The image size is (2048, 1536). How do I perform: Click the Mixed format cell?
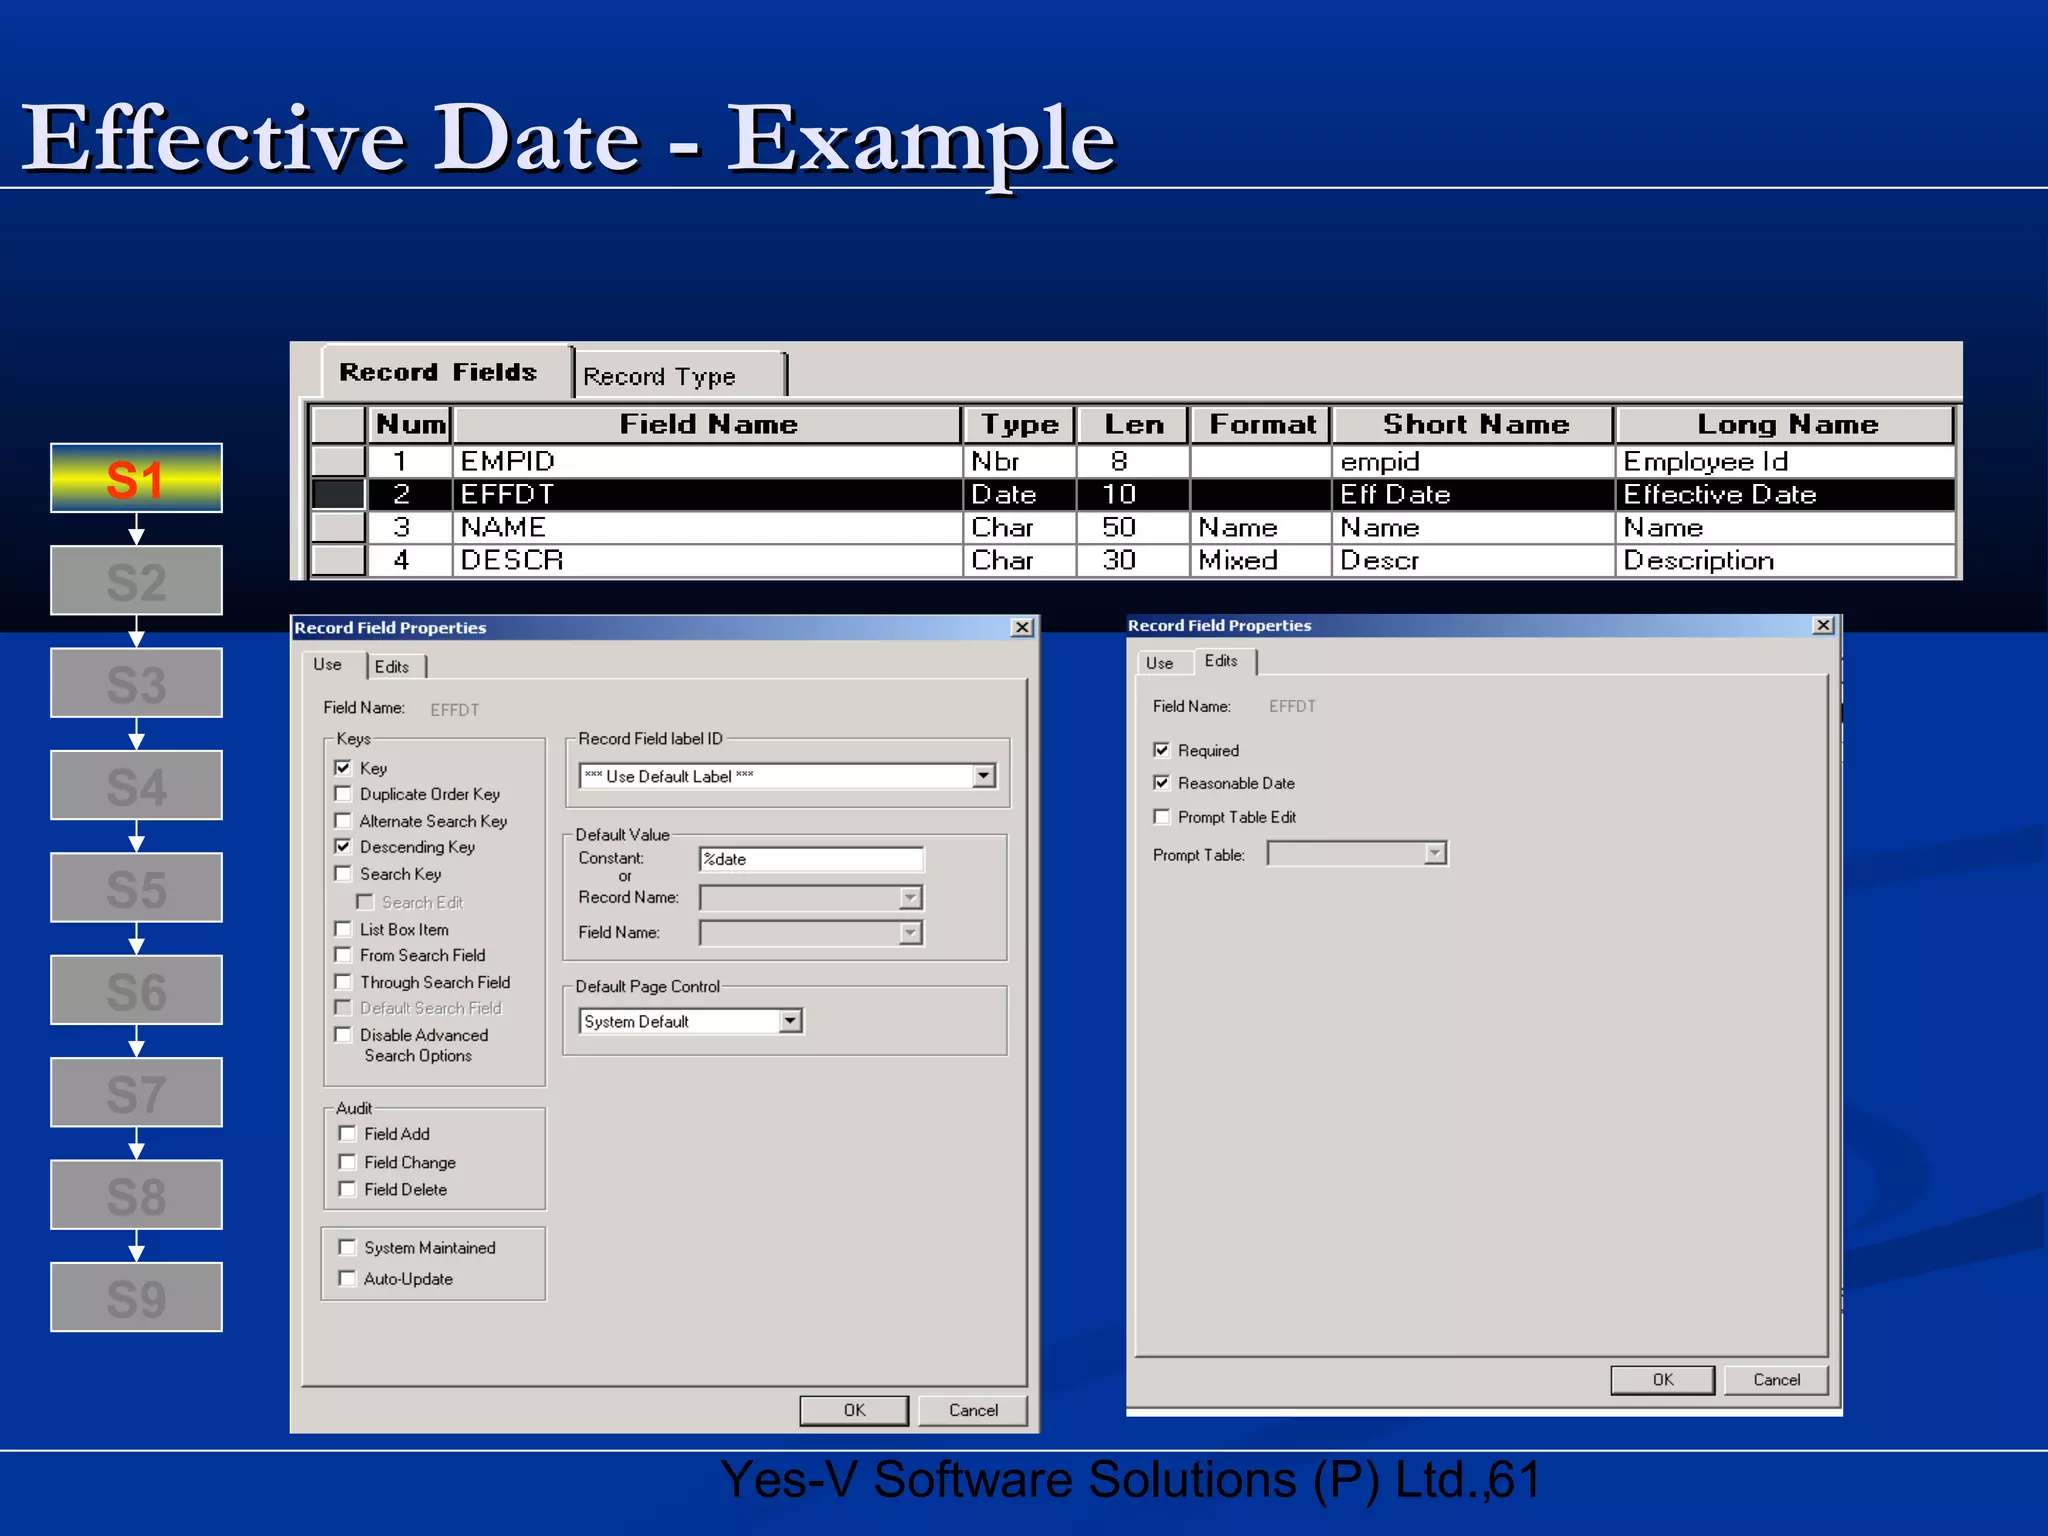[1261, 560]
